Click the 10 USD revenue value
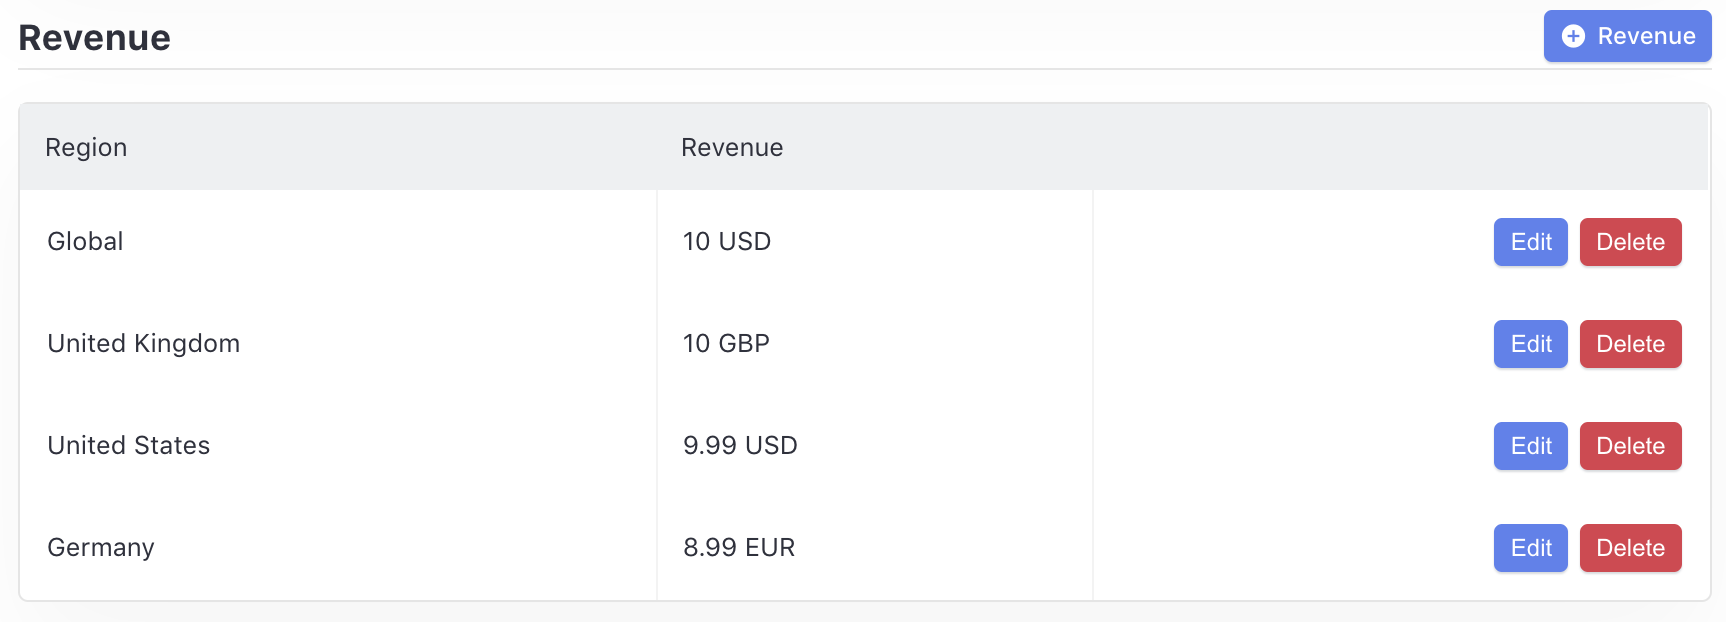1726x622 pixels. [726, 242]
